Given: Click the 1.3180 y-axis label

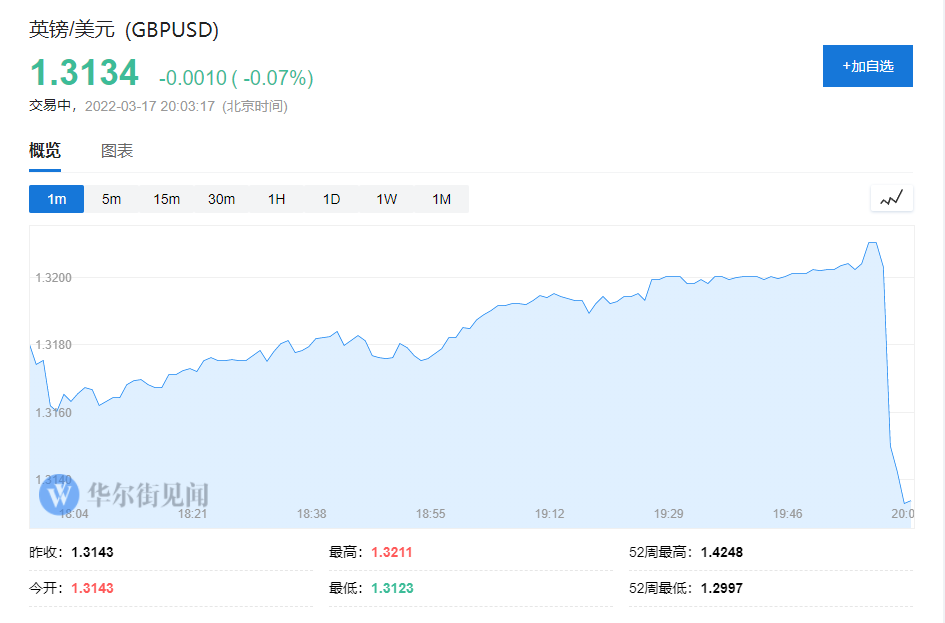Looking at the screenshot, I should 54,345.
